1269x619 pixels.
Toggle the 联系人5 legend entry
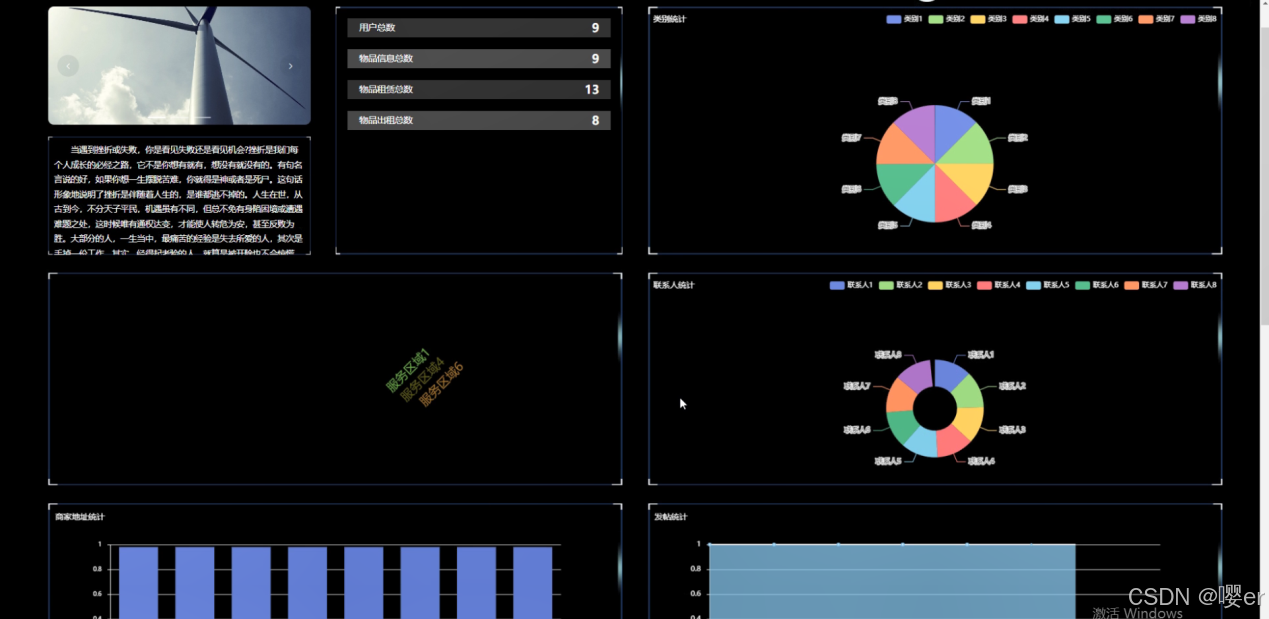click(x=1047, y=285)
